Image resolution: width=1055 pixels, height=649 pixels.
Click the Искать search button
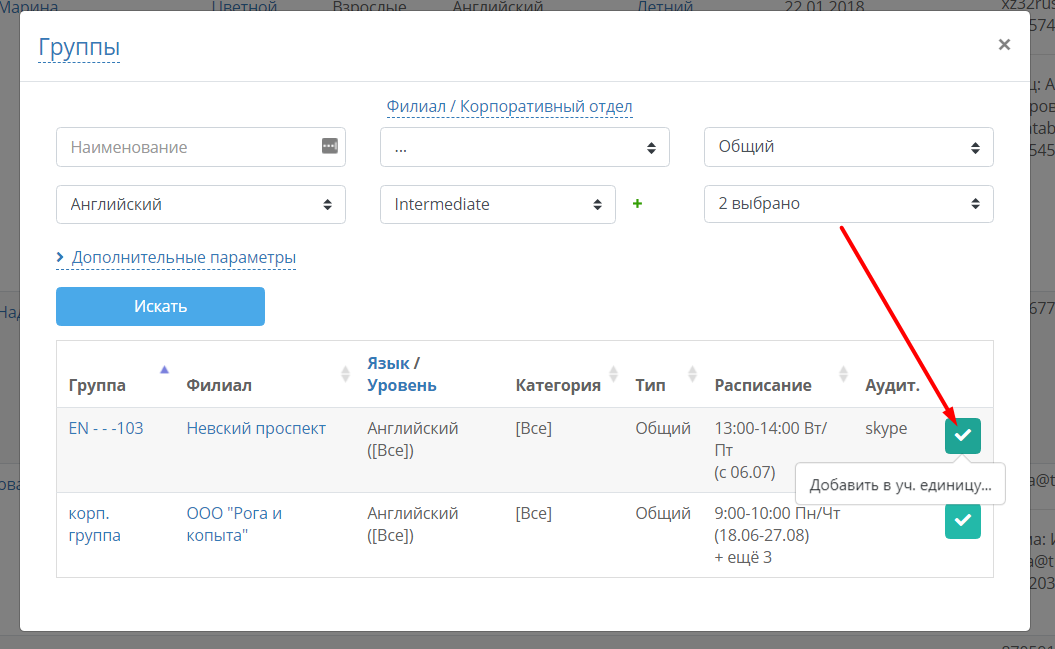tap(160, 307)
